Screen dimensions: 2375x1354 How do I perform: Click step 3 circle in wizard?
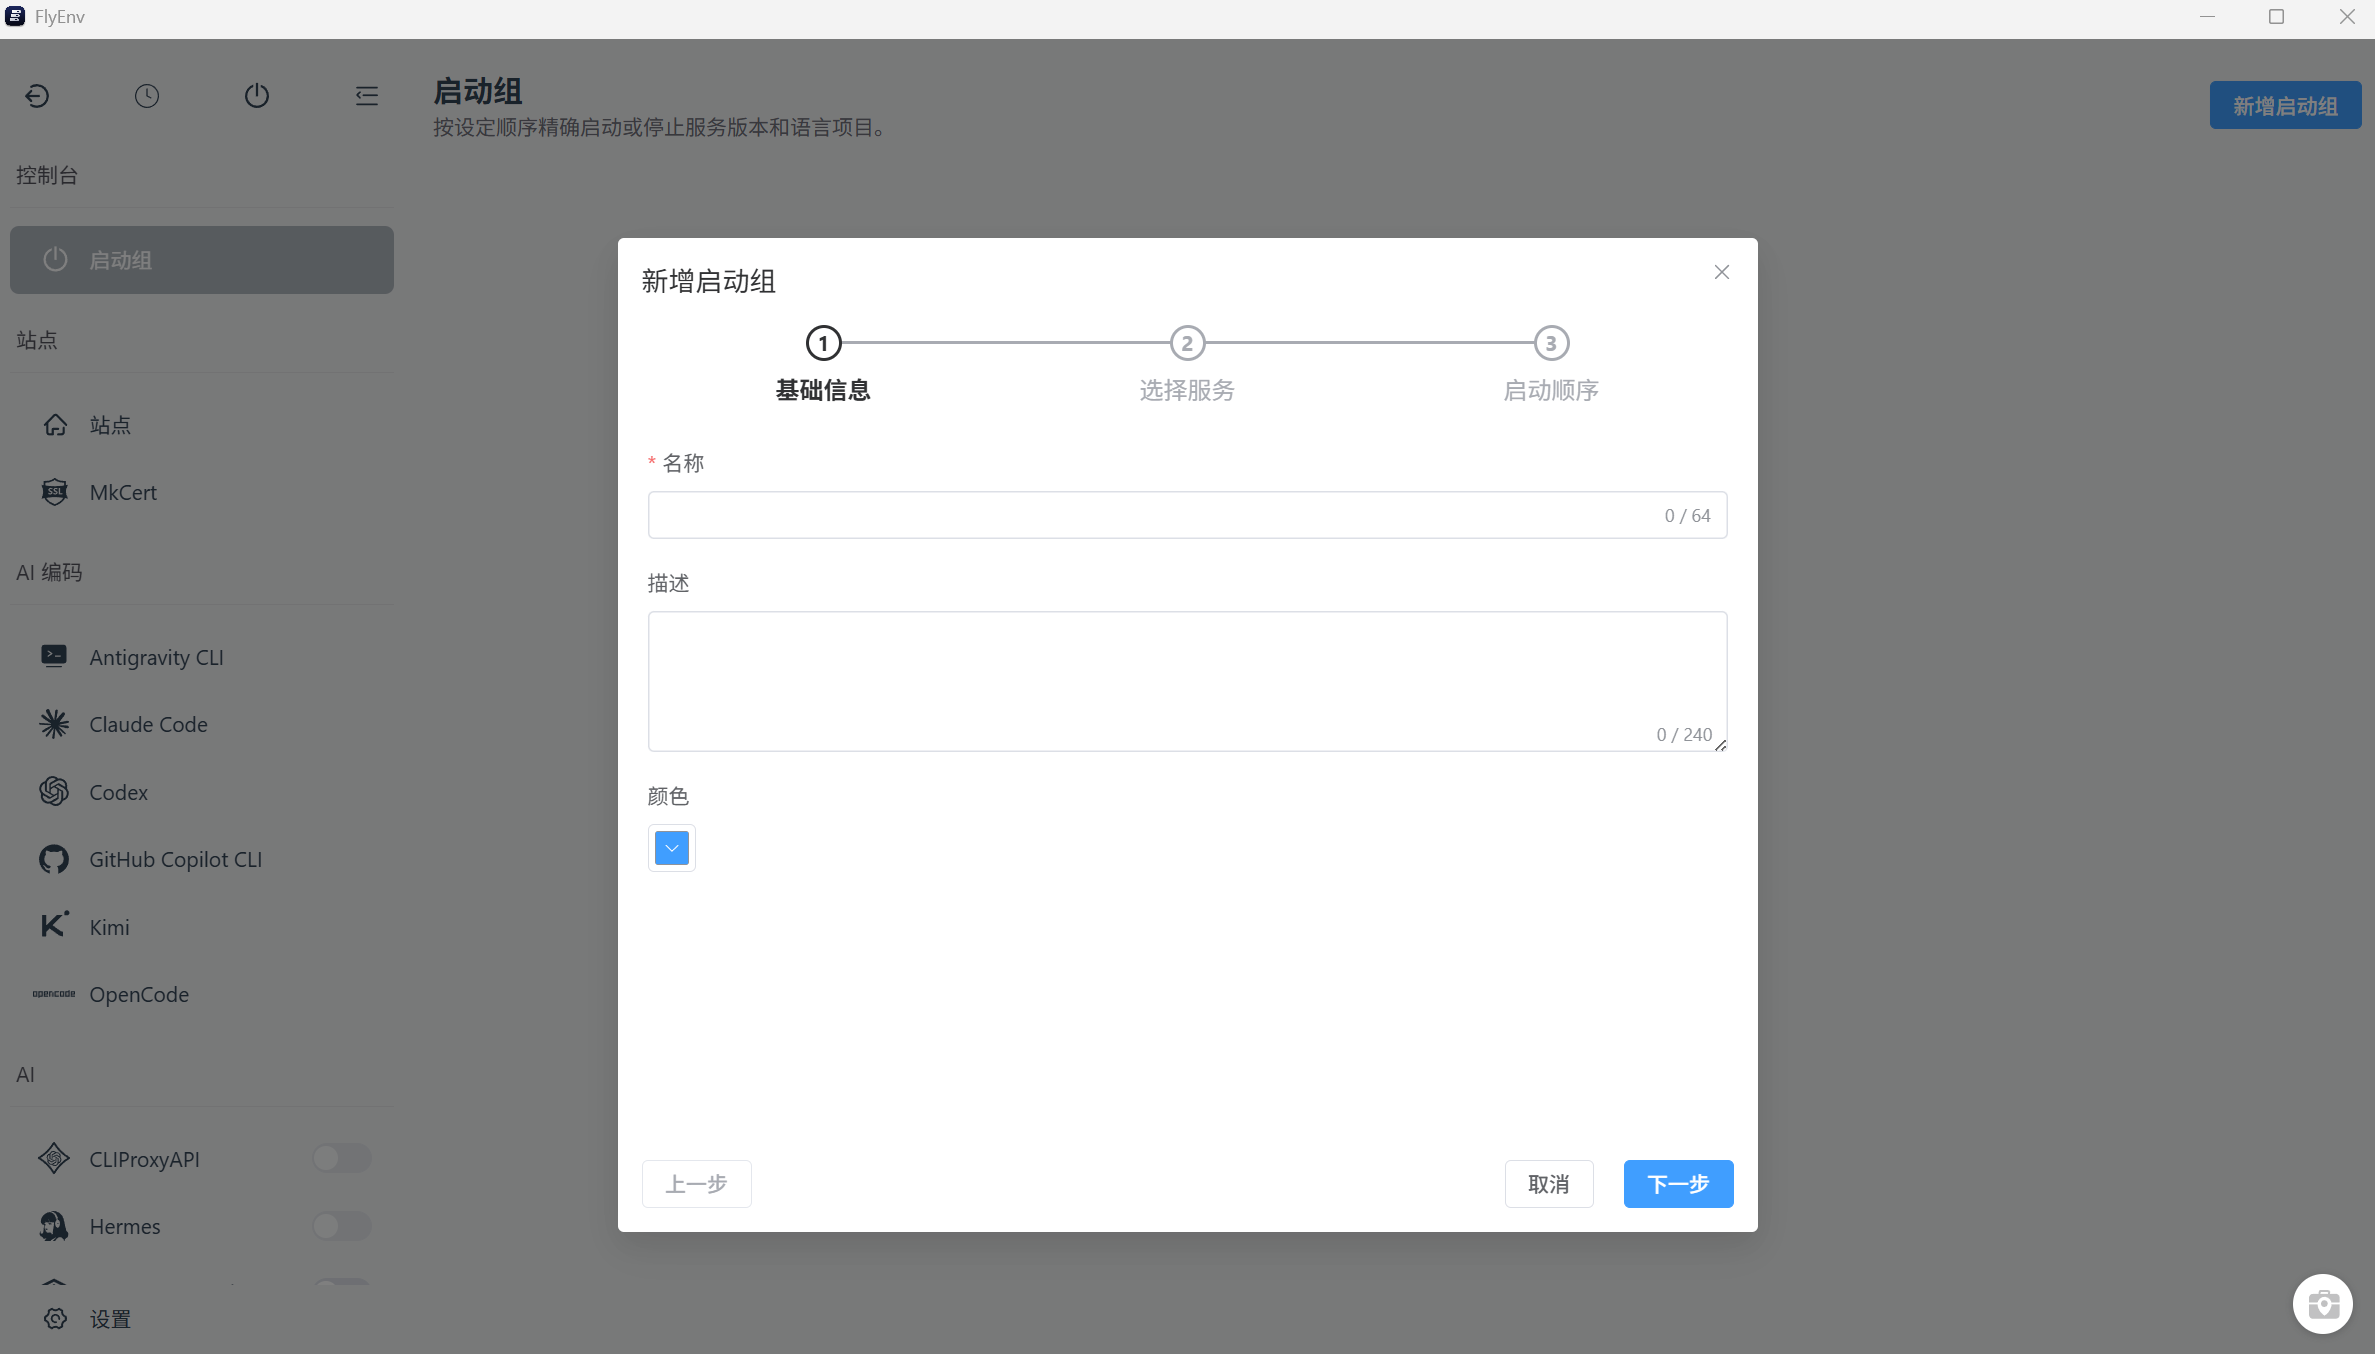coord(1551,343)
